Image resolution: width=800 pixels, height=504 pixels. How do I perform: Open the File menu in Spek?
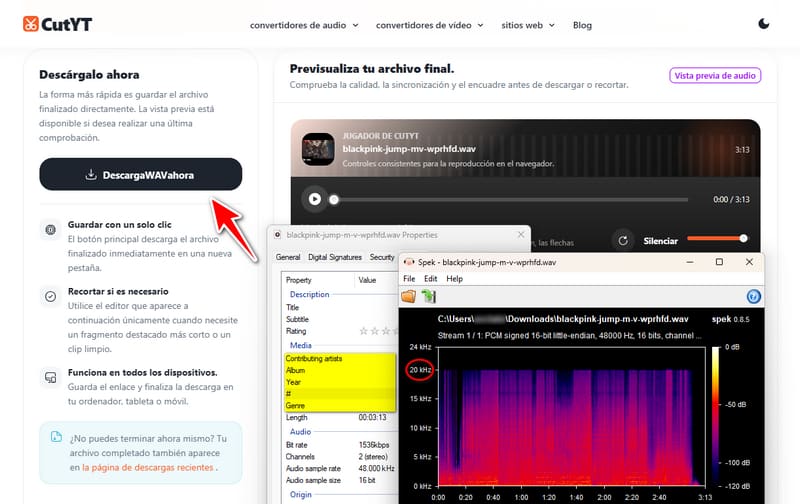(409, 279)
